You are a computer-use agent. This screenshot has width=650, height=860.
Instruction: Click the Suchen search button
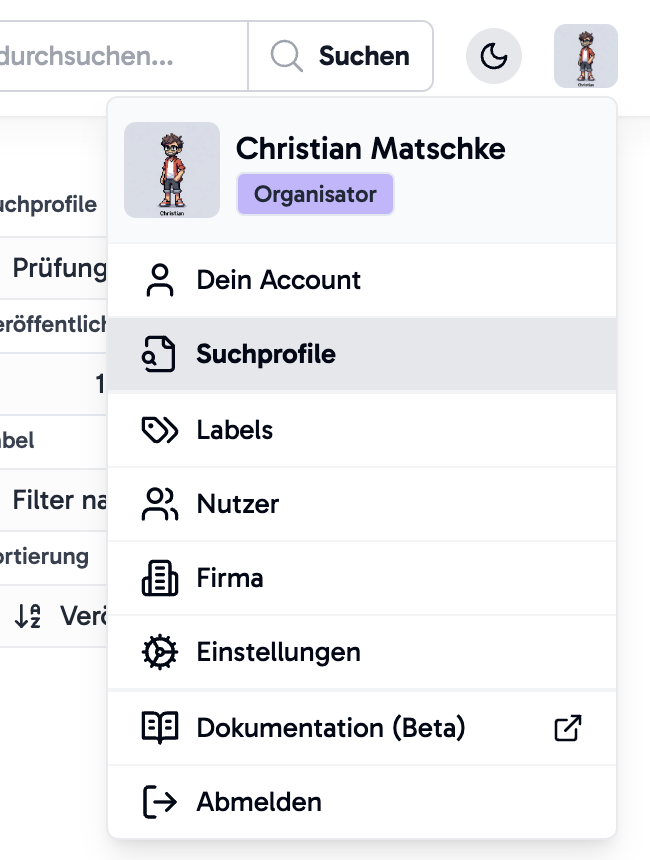click(x=340, y=56)
